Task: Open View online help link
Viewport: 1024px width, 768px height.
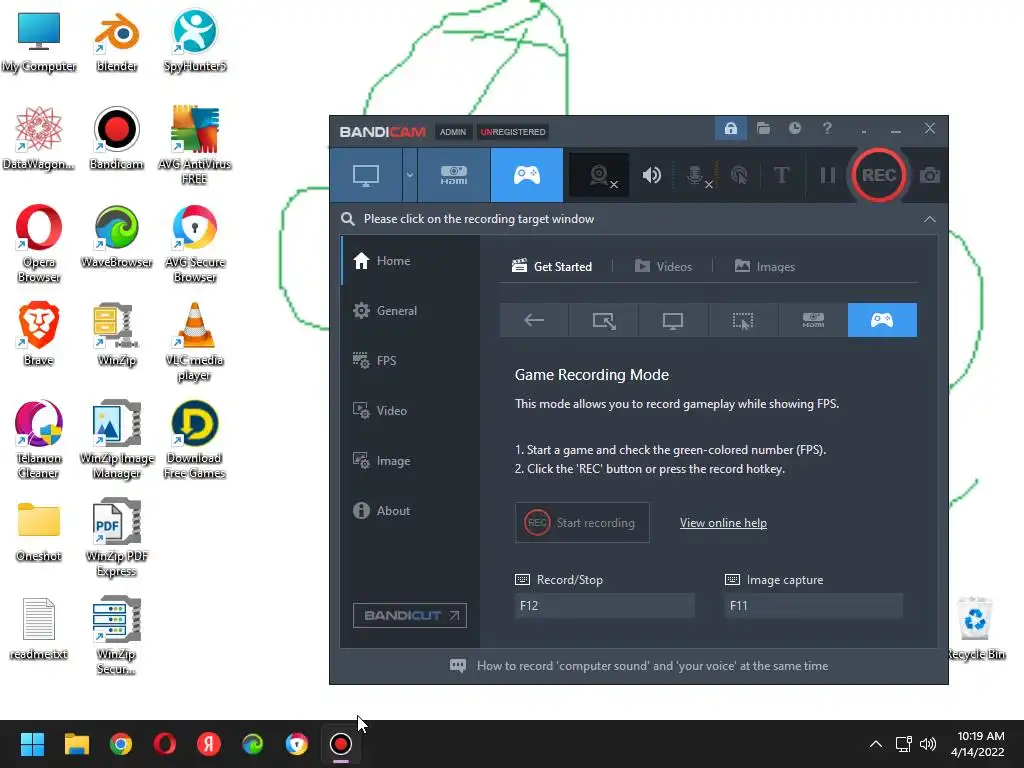Action: 723,522
